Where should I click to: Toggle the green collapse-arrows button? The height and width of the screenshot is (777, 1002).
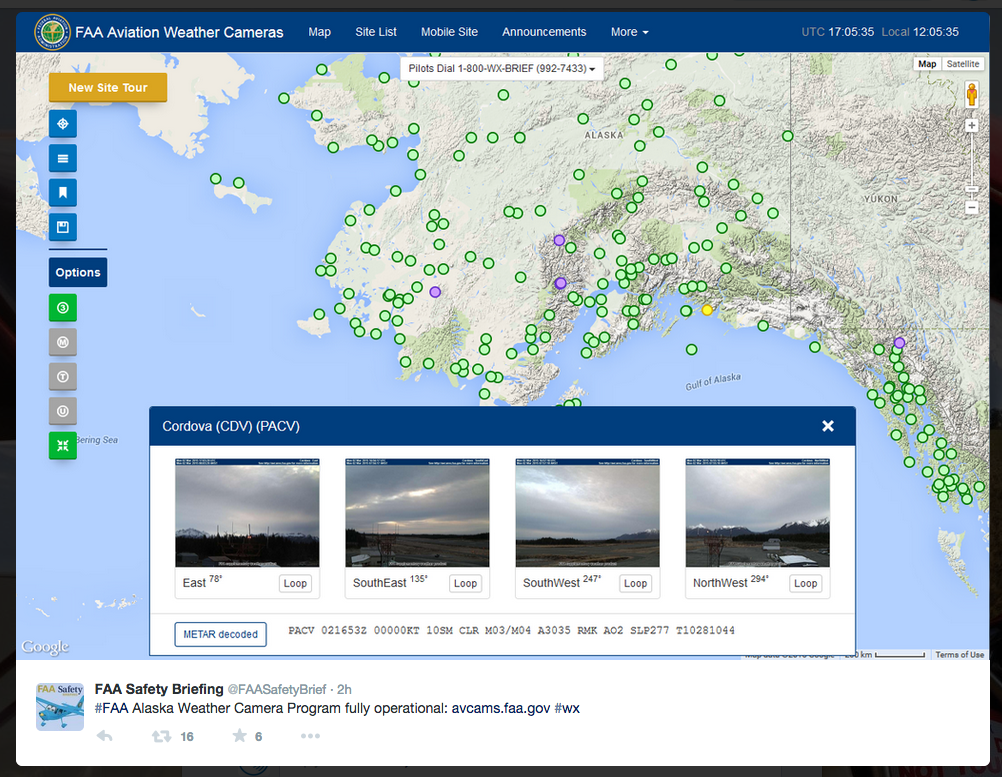pos(63,445)
